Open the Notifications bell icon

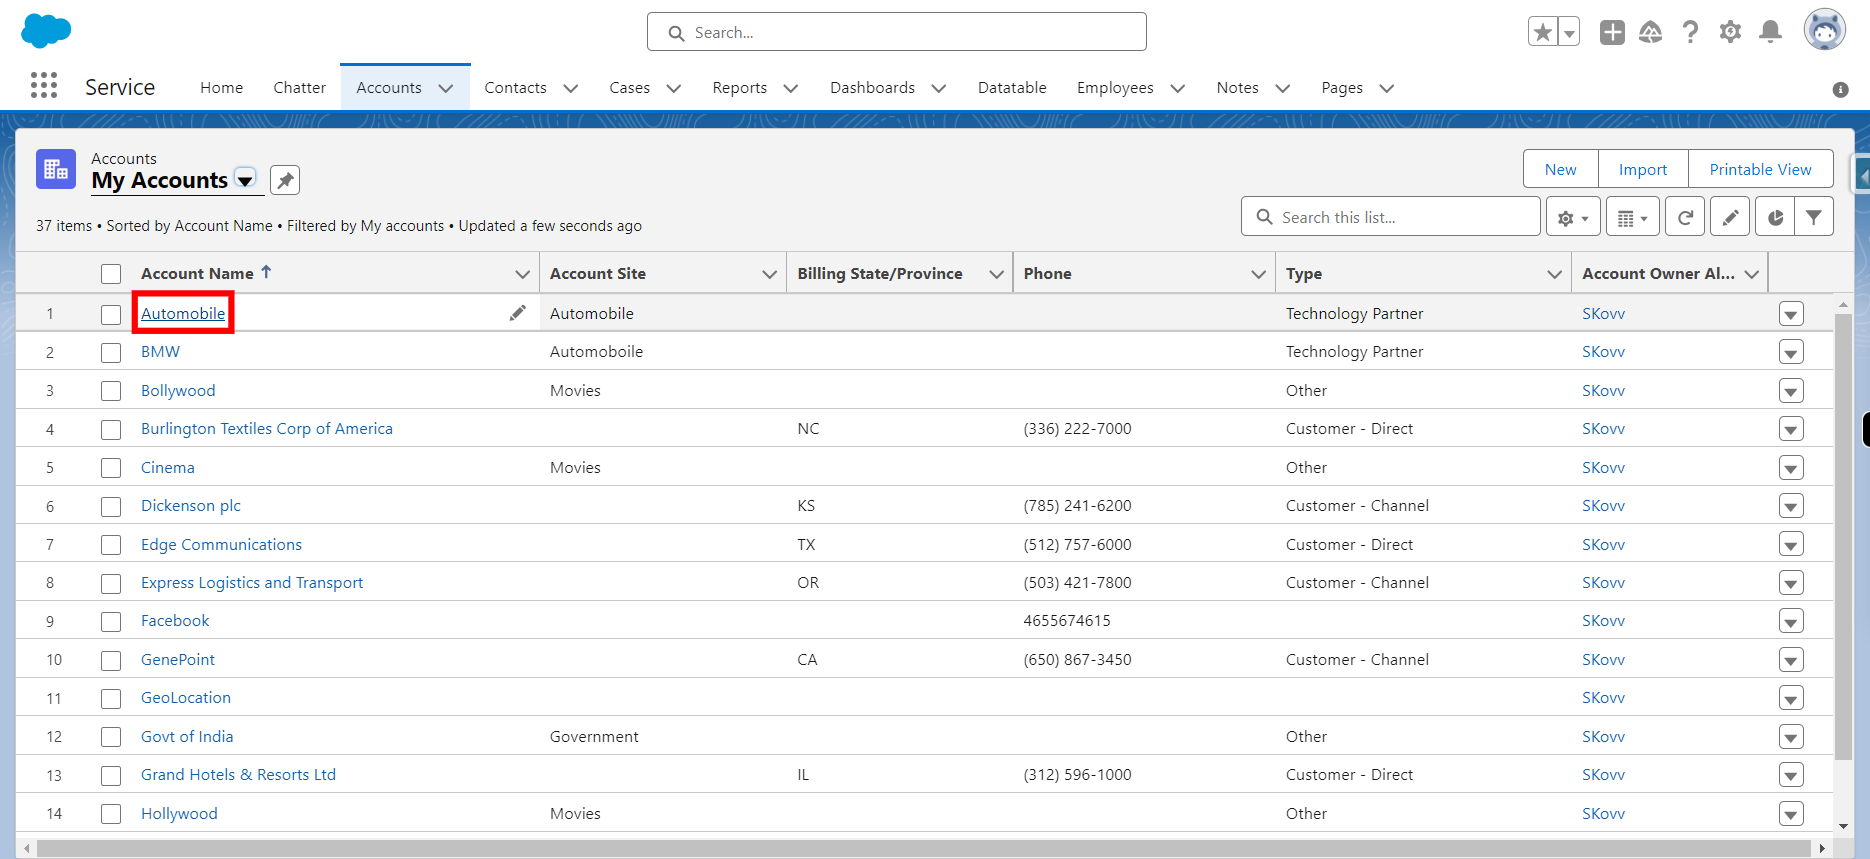click(x=1770, y=32)
